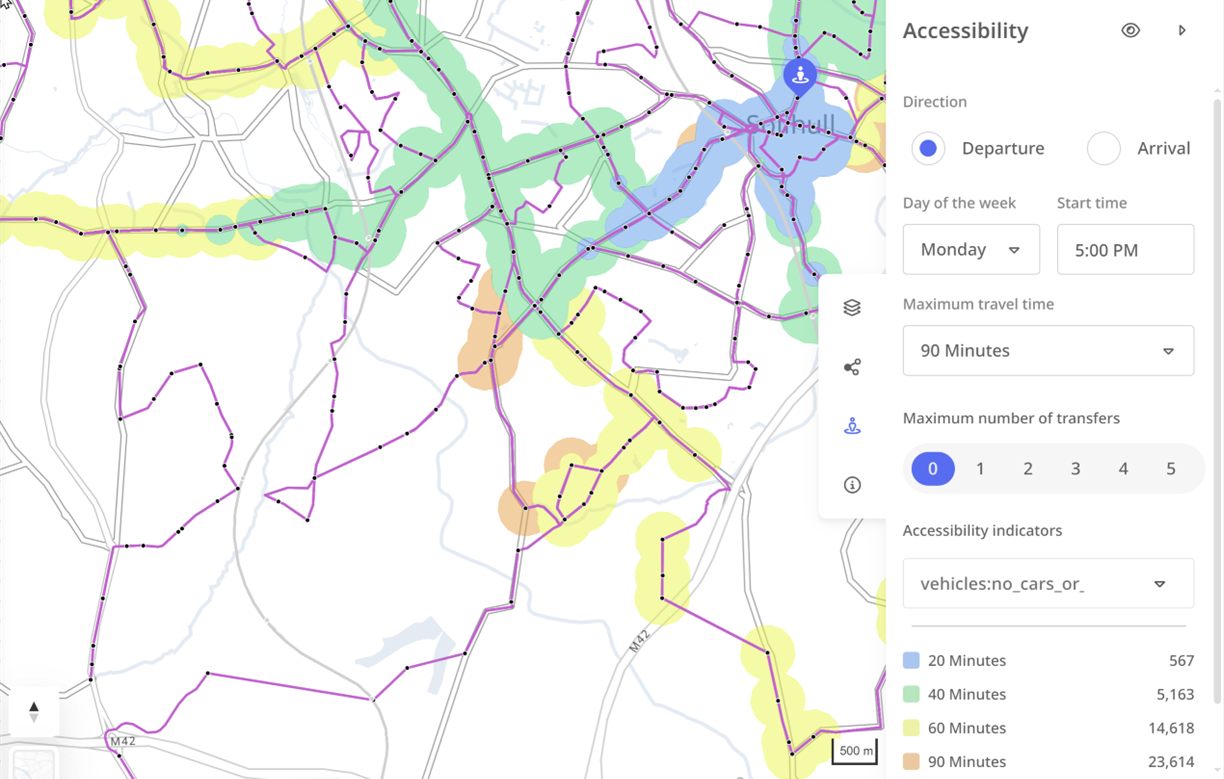
Task: Open the map layers panel icon
Action: (x=852, y=307)
